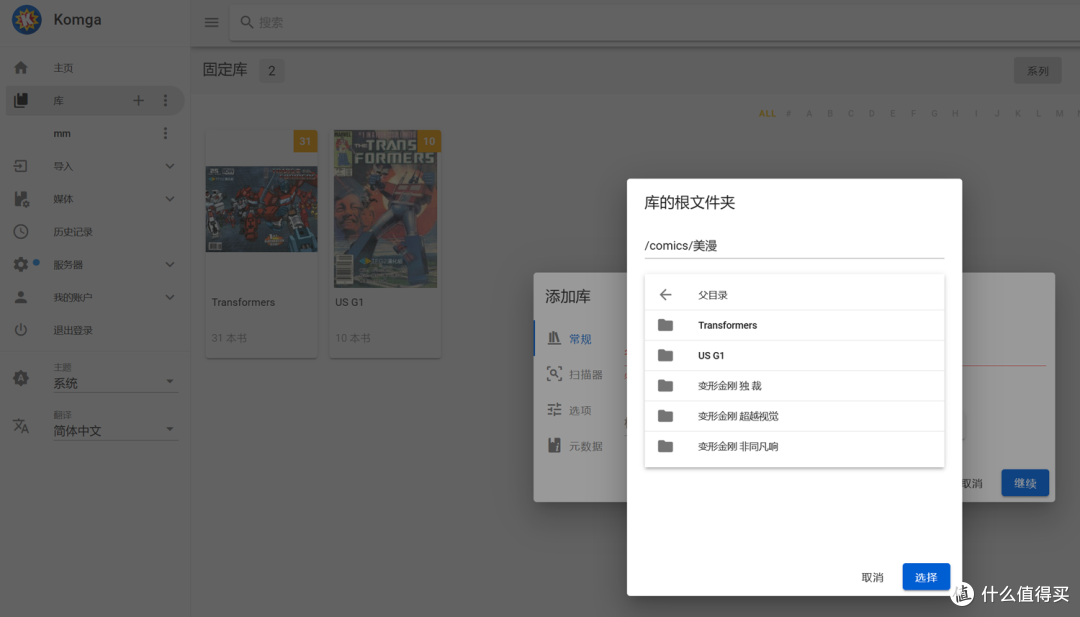Image resolution: width=1080 pixels, height=617 pixels.
Task: Click the 系列 button at top right
Action: click(1037, 70)
